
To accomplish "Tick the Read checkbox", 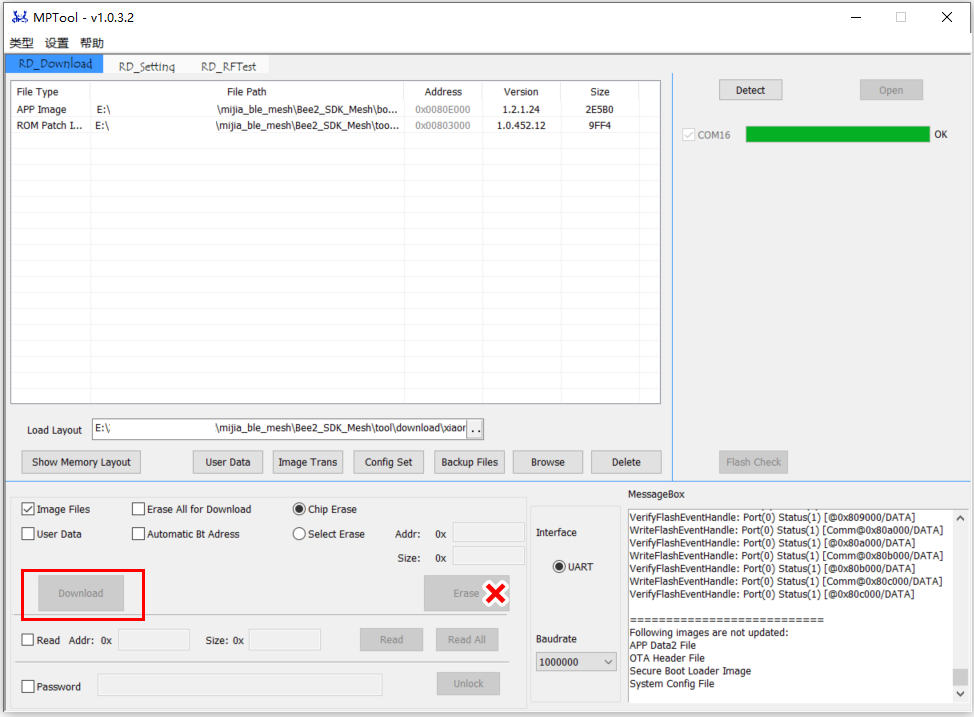I will click(28, 640).
